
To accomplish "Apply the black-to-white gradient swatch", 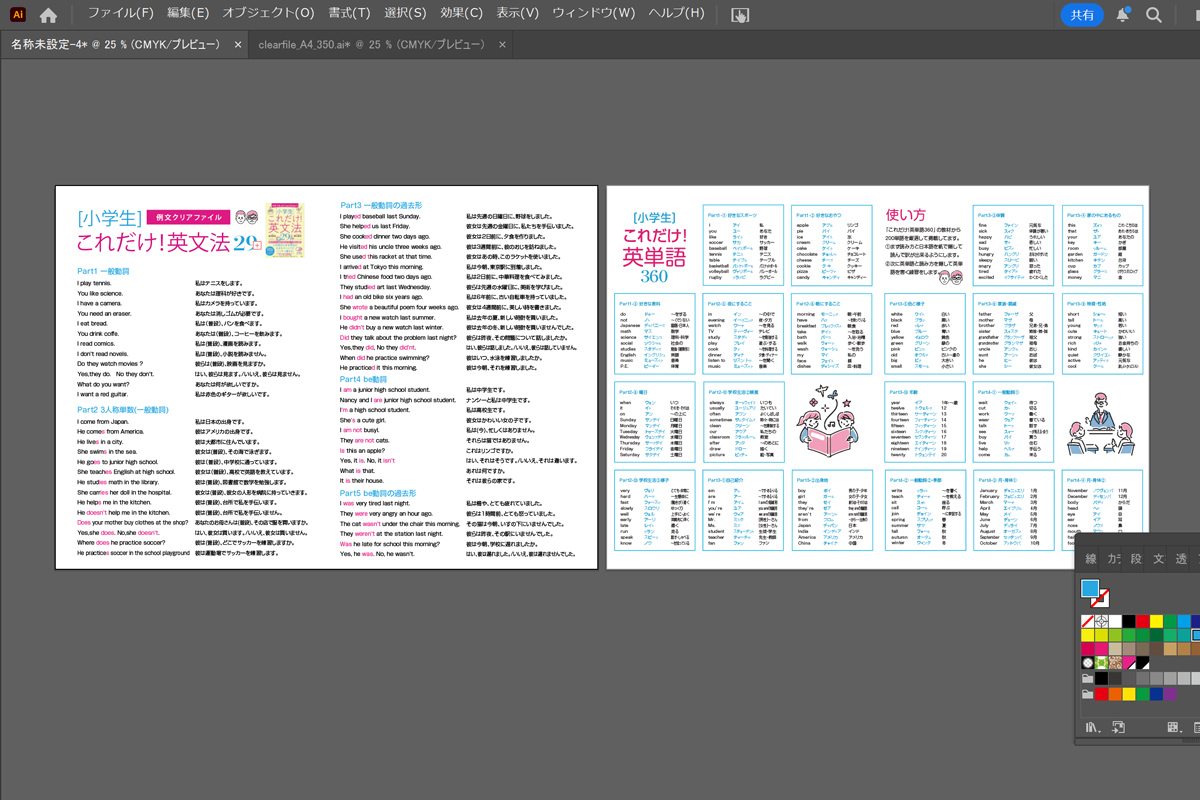I will pyautogui.click(x=1143, y=663).
